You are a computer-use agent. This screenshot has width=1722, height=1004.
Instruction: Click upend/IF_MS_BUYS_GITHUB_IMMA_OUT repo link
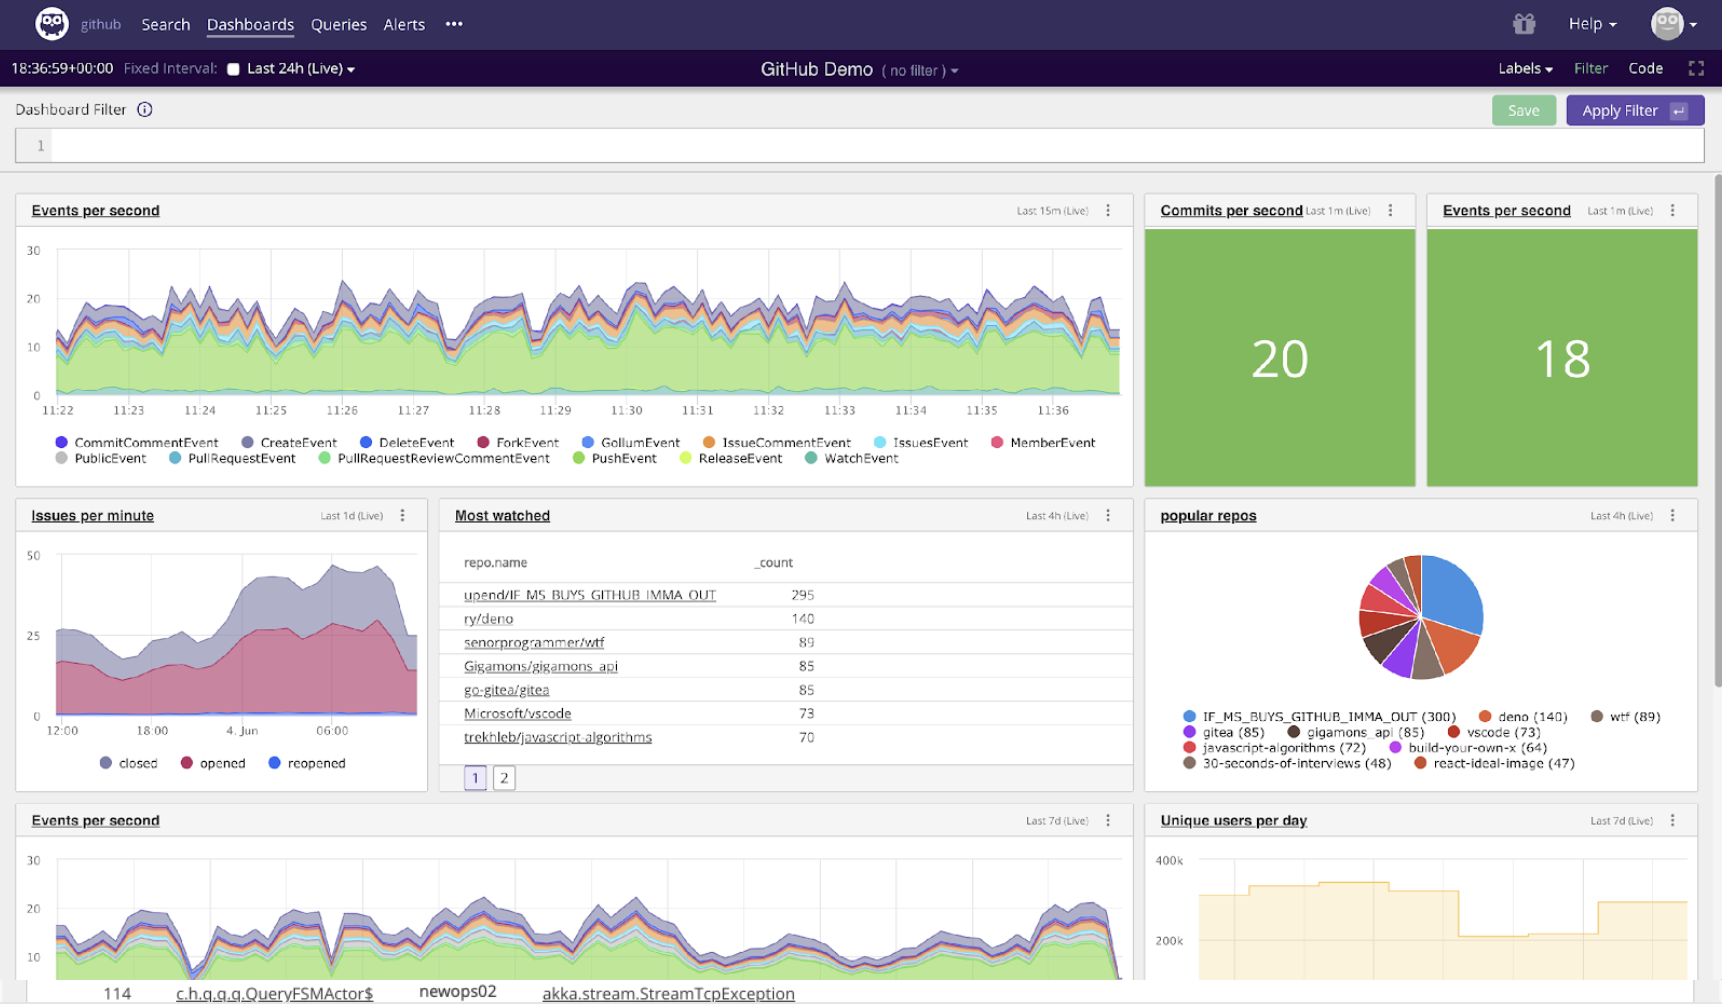[590, 595]
